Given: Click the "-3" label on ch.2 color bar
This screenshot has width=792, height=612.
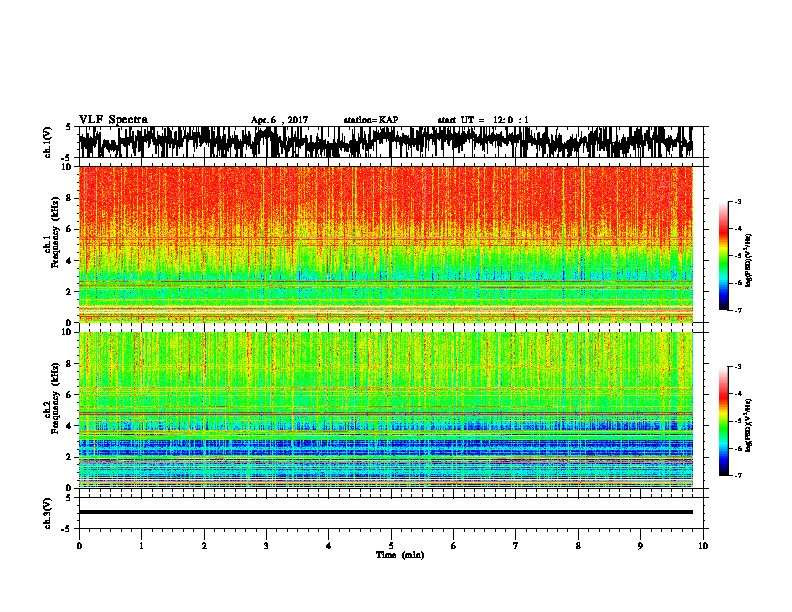Looking at the screenshot, I should click(738, 367).
